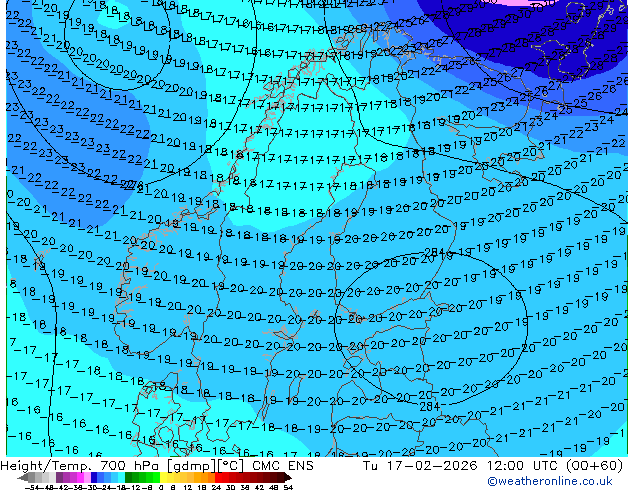Click the right arrow end of color scale
Screen dimensions: 634x490
click(x=288, y=478)
